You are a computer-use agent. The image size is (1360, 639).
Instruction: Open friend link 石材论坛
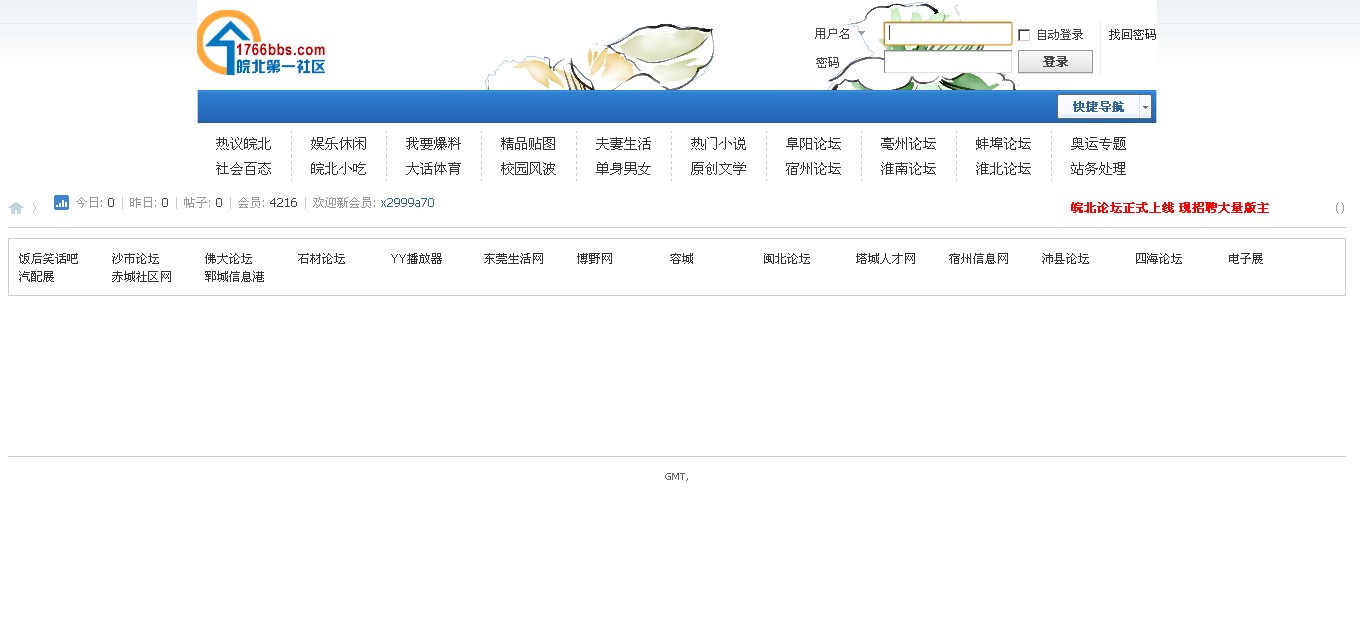pyautogui.click(x=321, y=259)
